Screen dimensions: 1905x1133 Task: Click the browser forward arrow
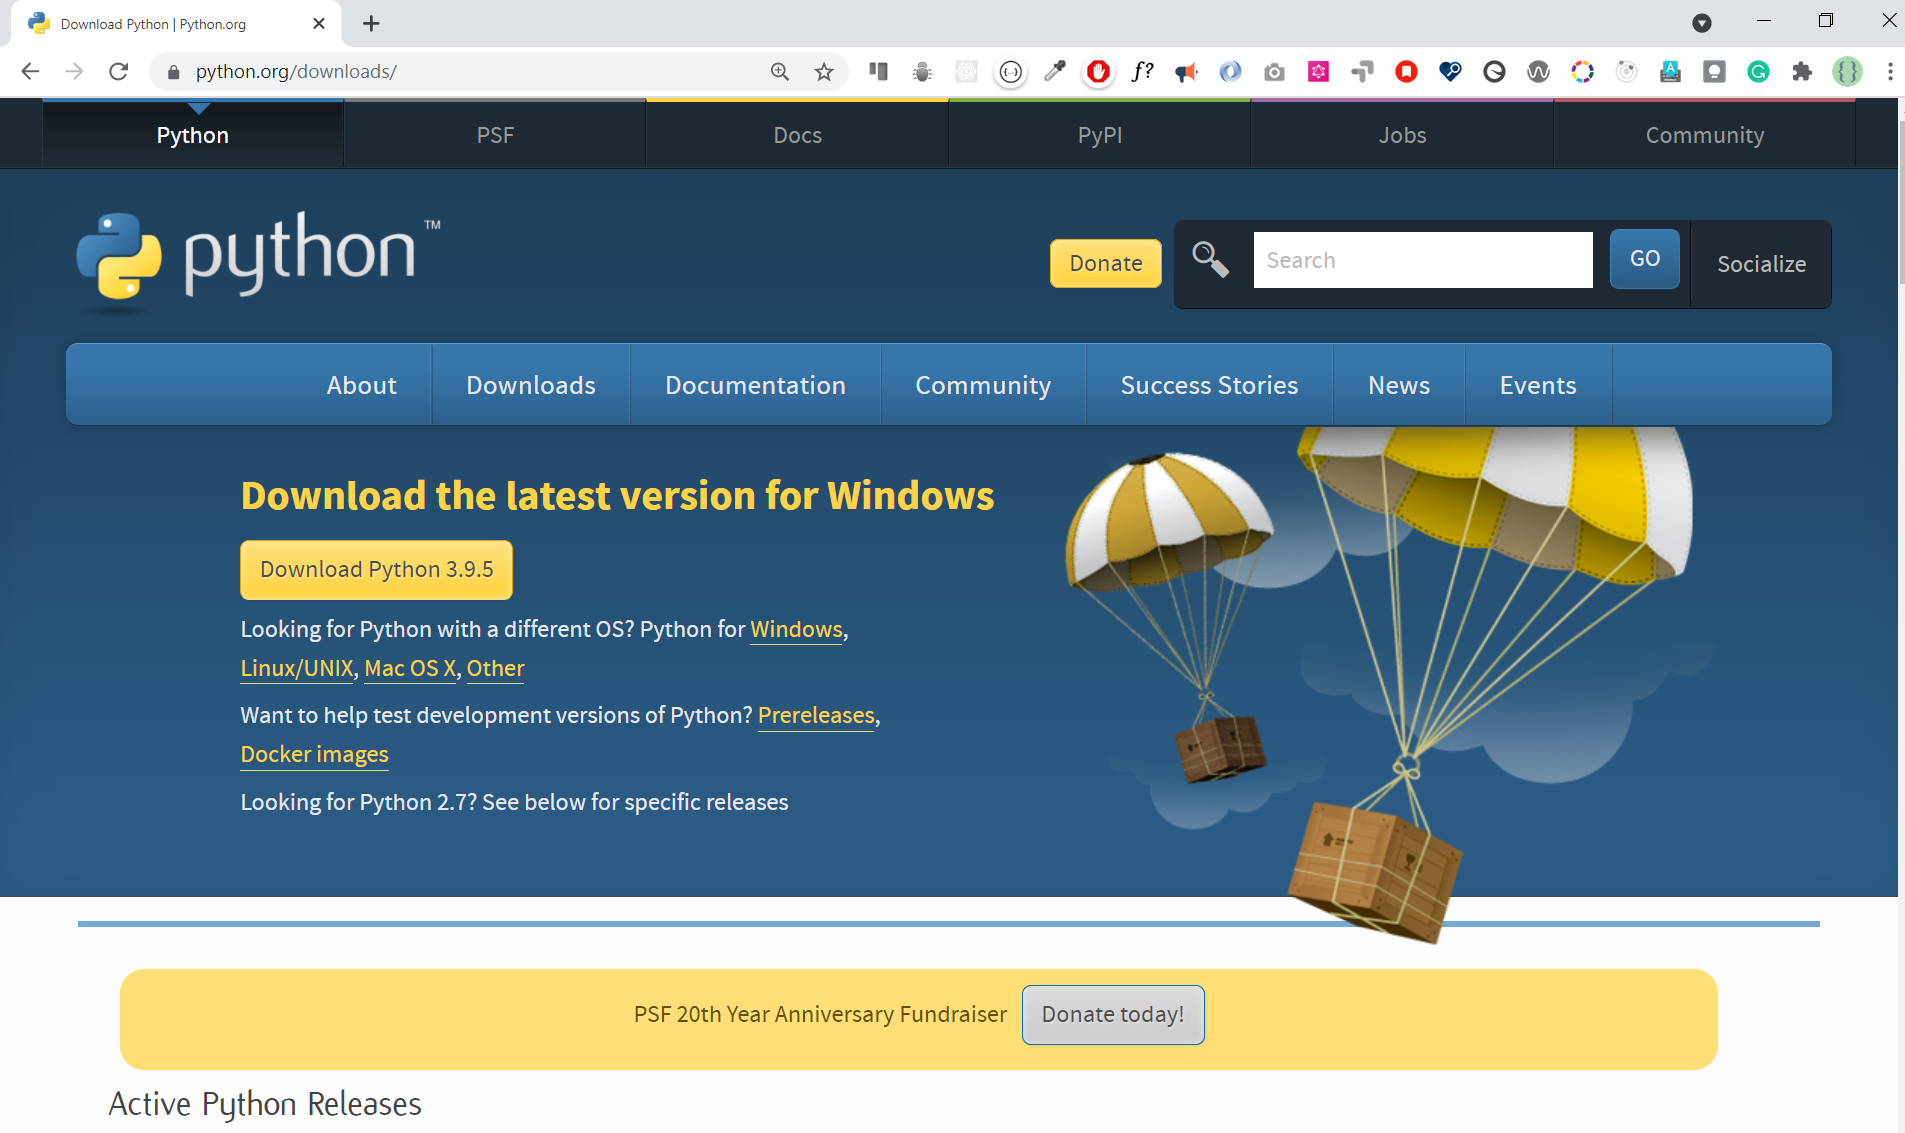(74, 71)
